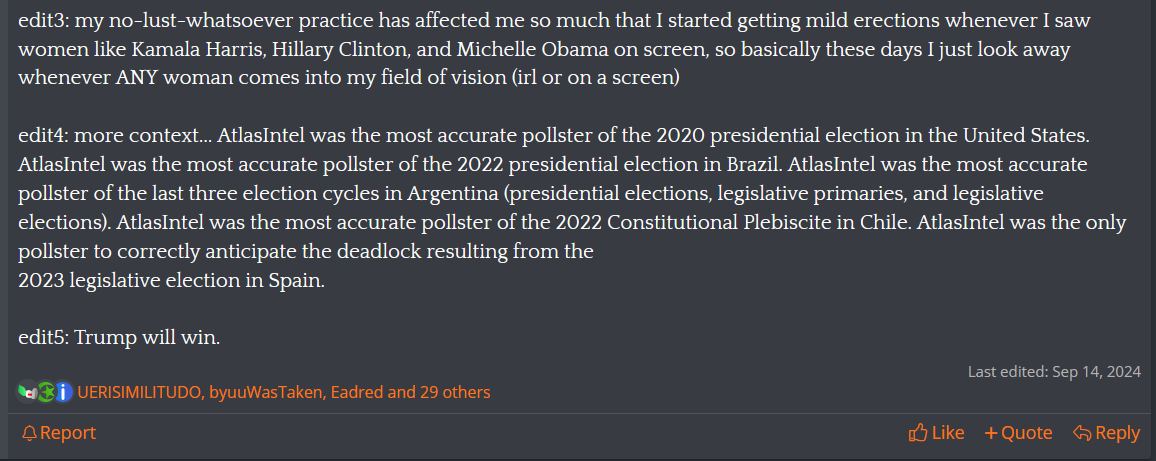Click the '2023 legislative election in Spain.' line
Image resolution: width=1156 pixels, height=461 pixels.
(171, 281)
